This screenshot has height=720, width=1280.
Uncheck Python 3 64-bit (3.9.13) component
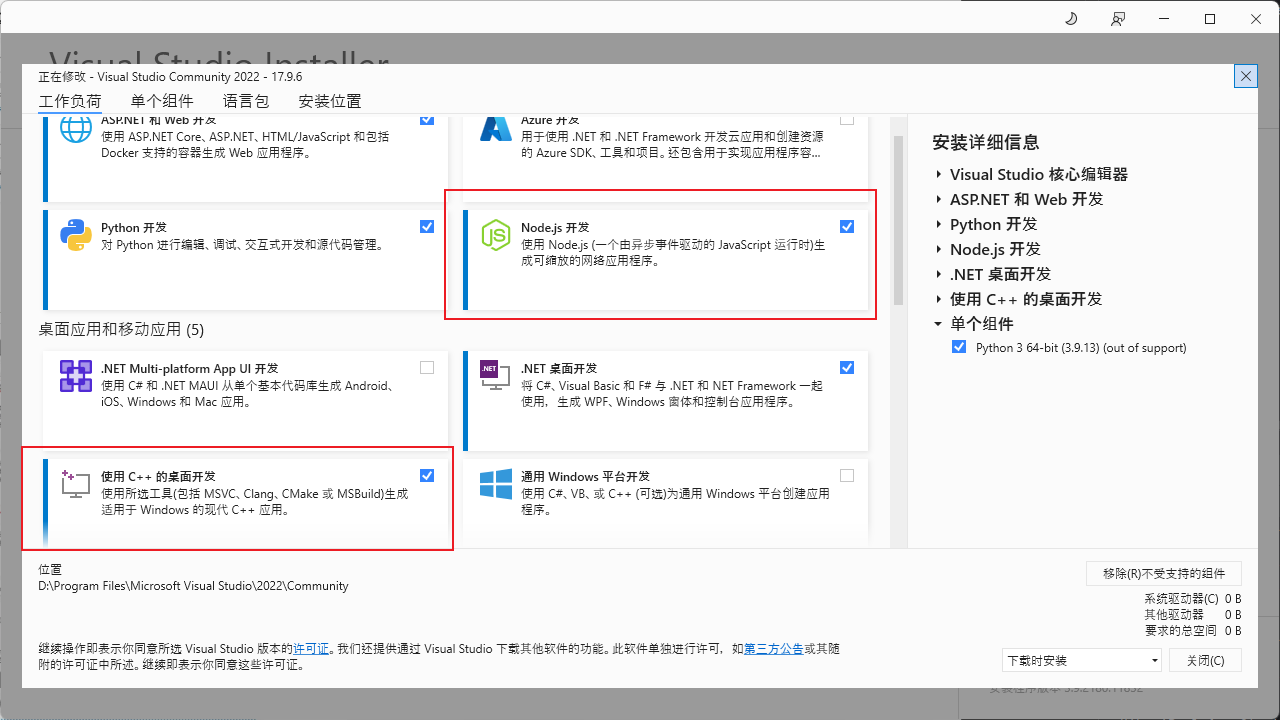(960, 347)
